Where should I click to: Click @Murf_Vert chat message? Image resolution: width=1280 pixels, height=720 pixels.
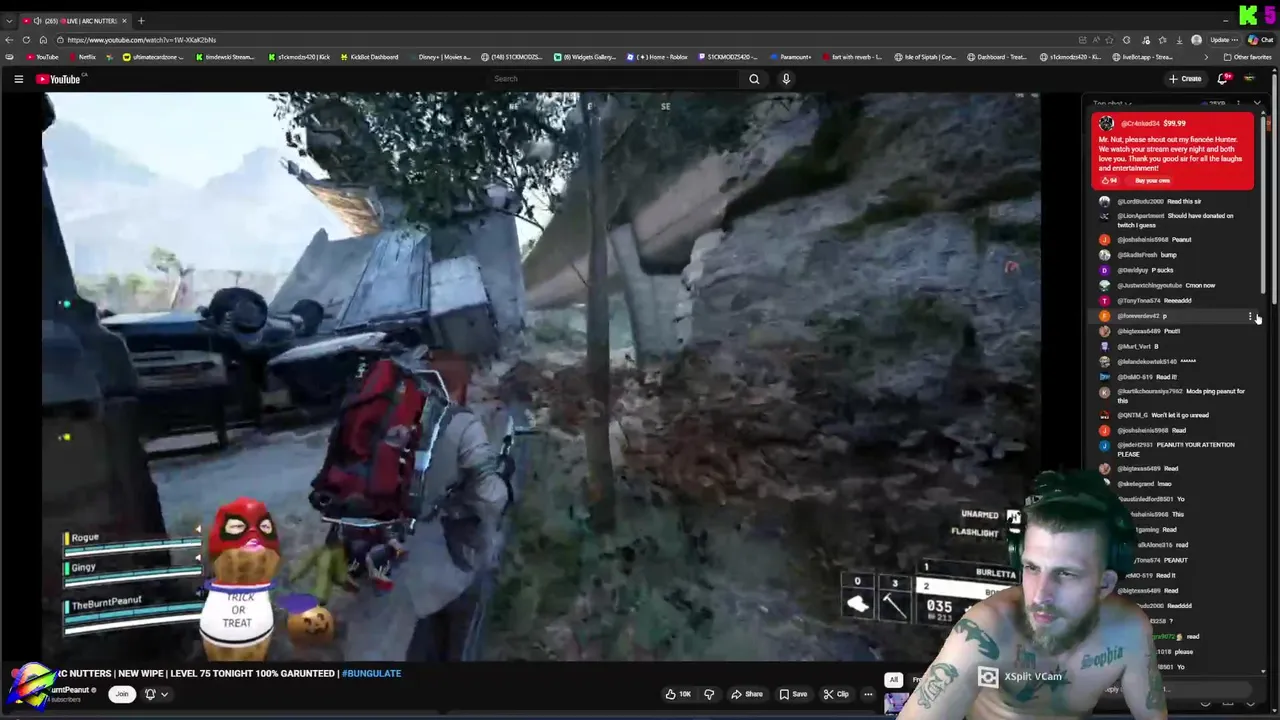click(1175, 346)
